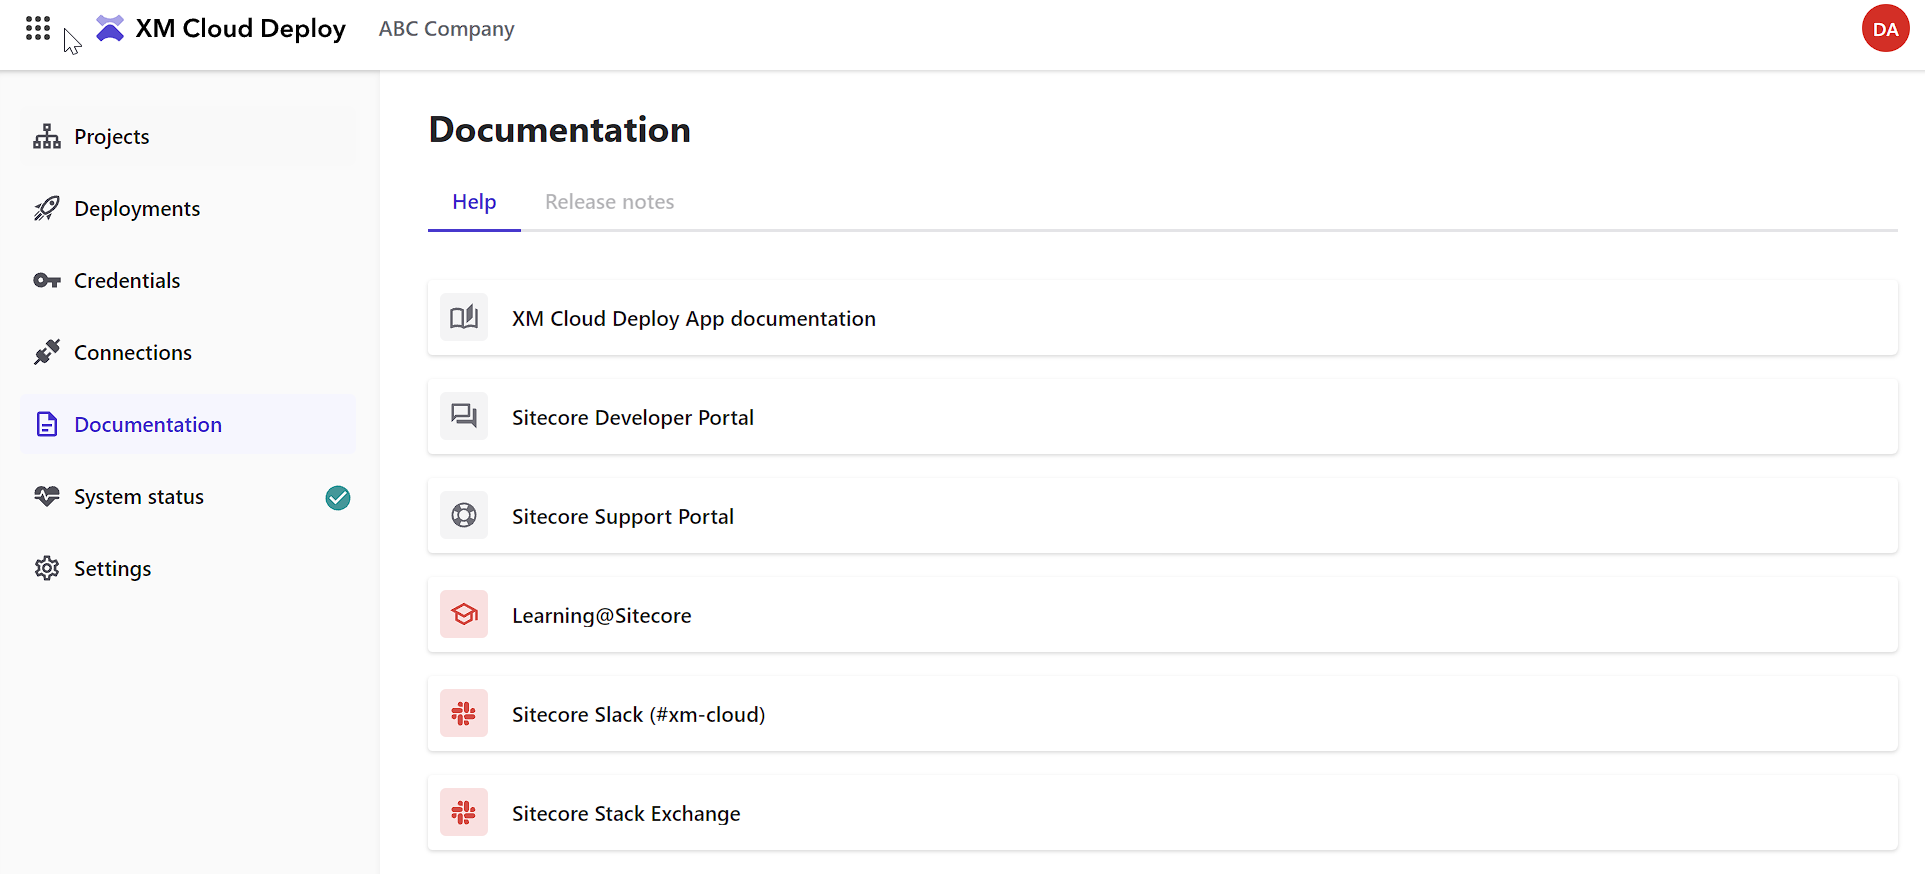Click the XM Cloud Deploy logo icon
Screen dimensions: 1925x874
[110, 28]
